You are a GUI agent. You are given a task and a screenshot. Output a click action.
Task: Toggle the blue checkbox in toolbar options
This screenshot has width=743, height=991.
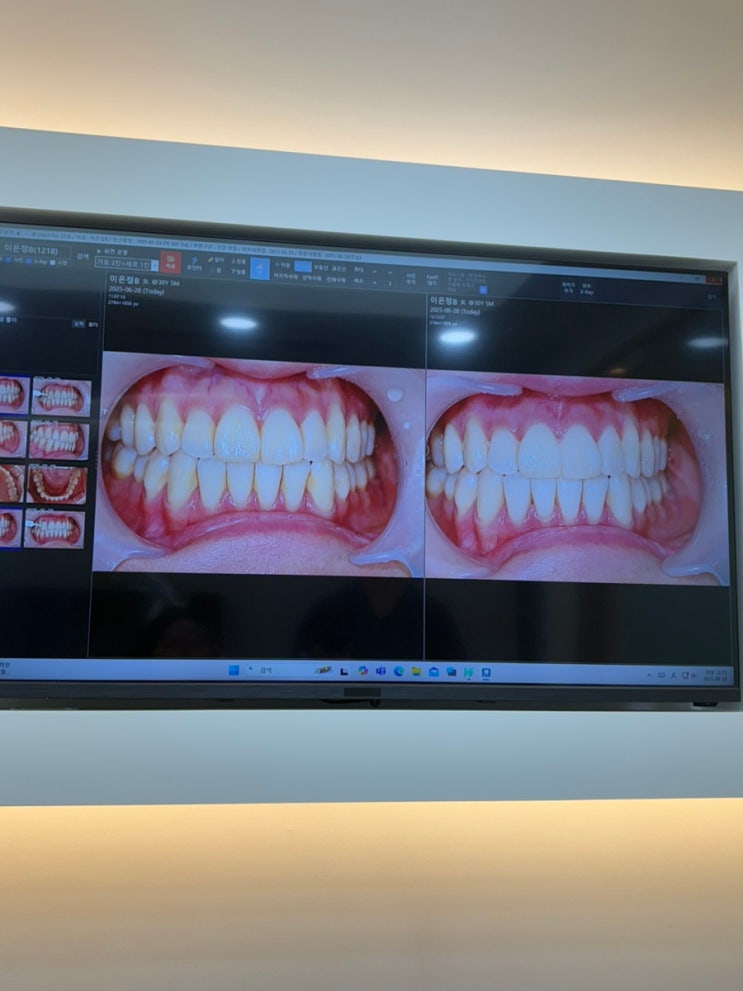click(483, 290)
